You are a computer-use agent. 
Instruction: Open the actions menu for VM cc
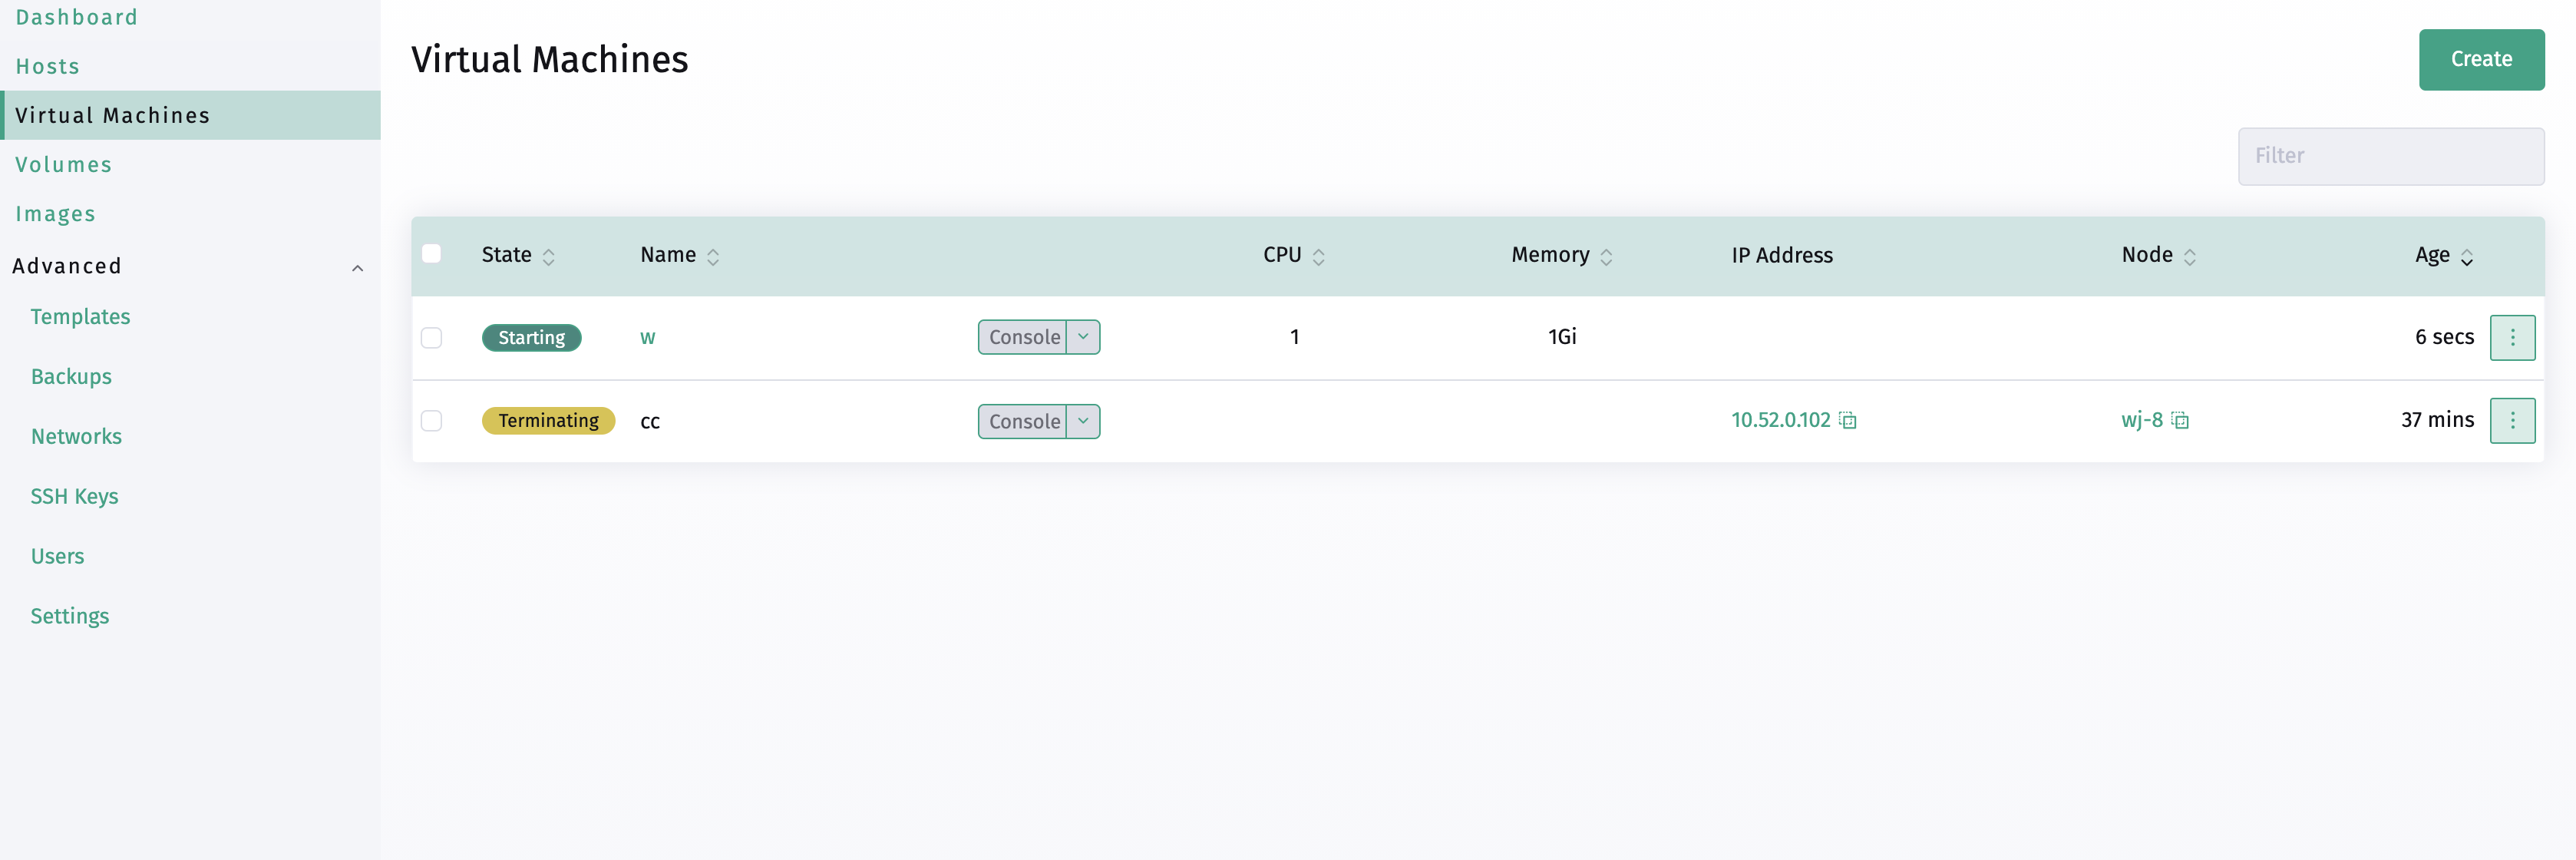pos(2513,420)
